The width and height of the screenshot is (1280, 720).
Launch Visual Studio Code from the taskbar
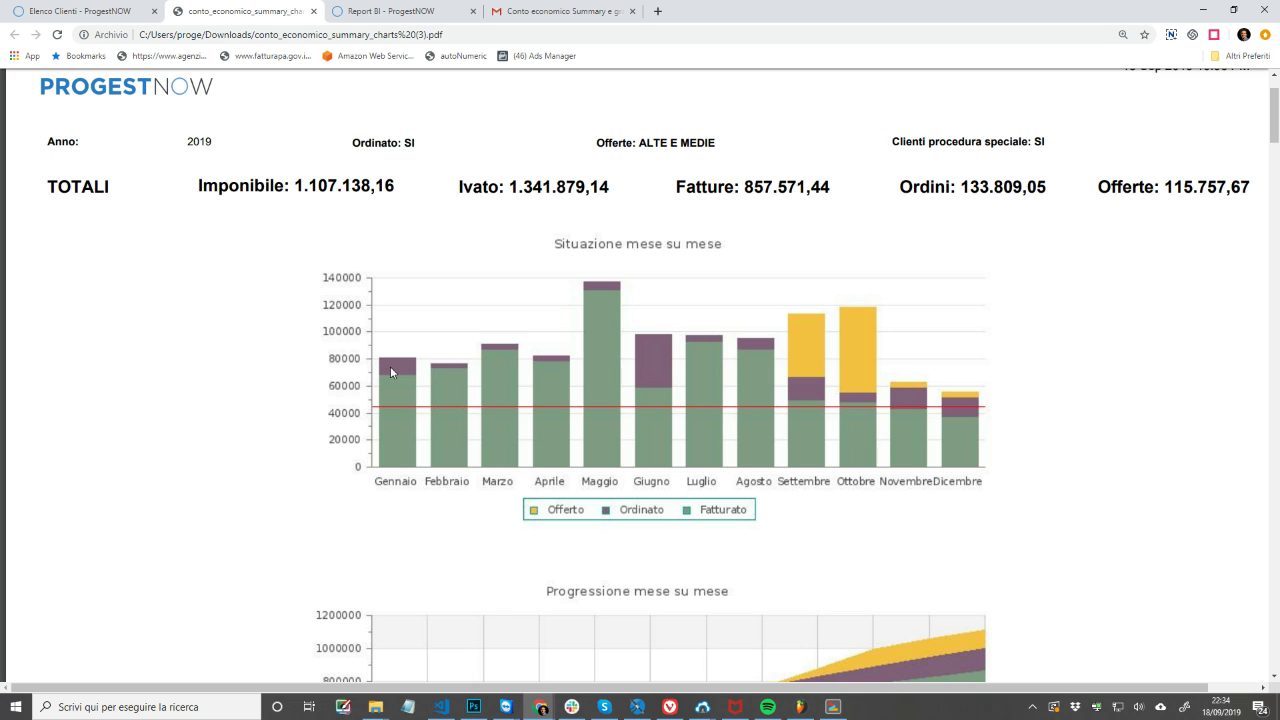(x=441, y=706)
